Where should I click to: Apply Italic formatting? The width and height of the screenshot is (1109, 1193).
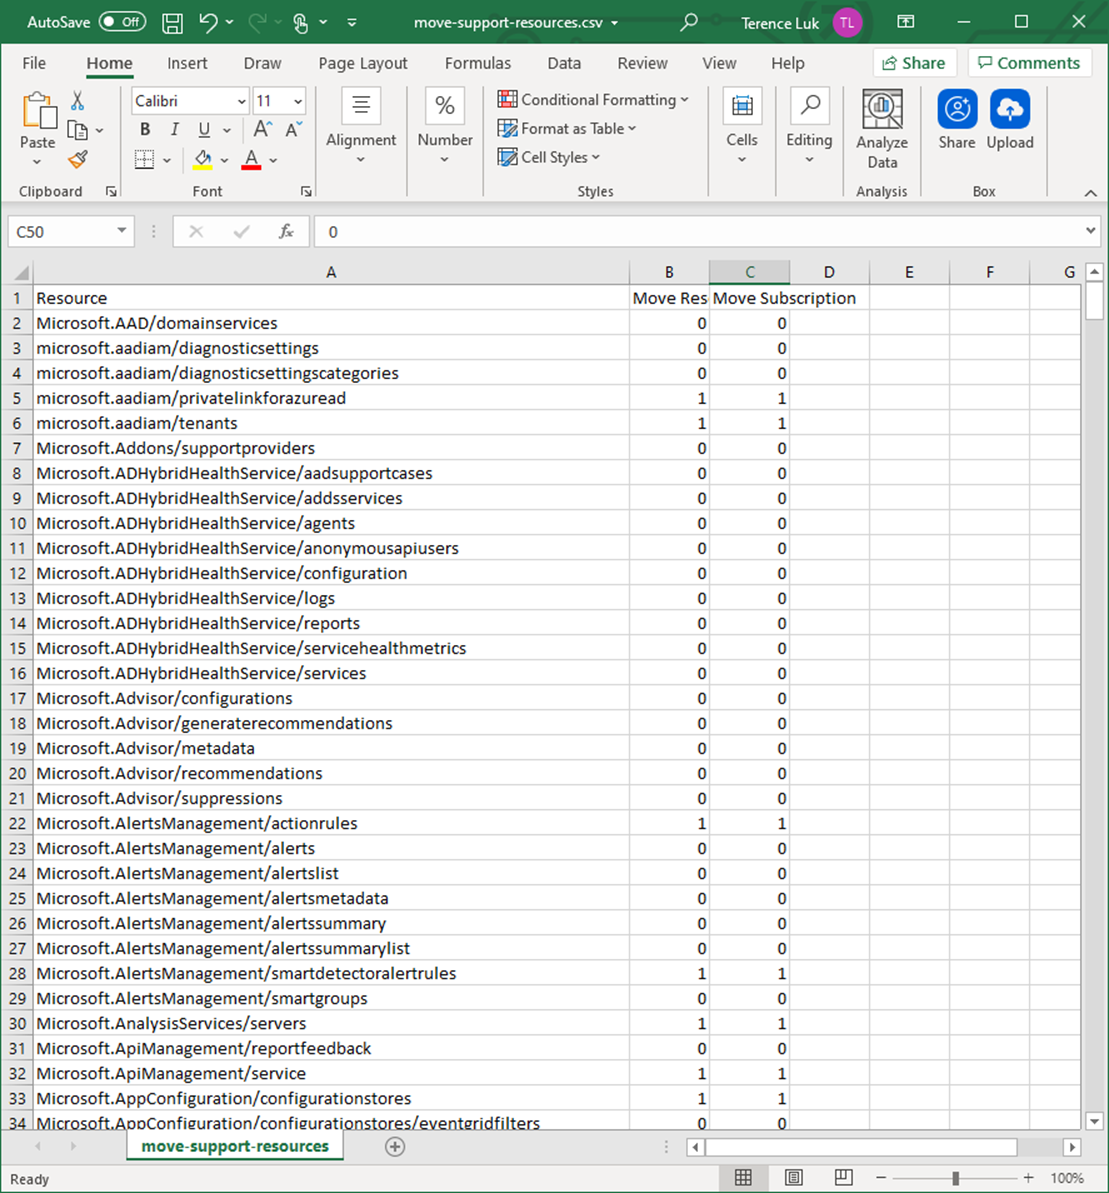point(175,129)
